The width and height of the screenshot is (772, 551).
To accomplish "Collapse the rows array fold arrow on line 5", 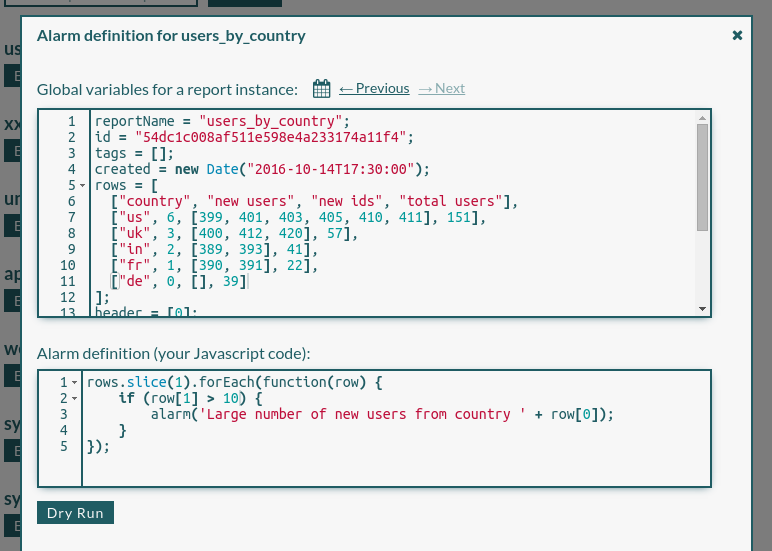I will point(83,186).
